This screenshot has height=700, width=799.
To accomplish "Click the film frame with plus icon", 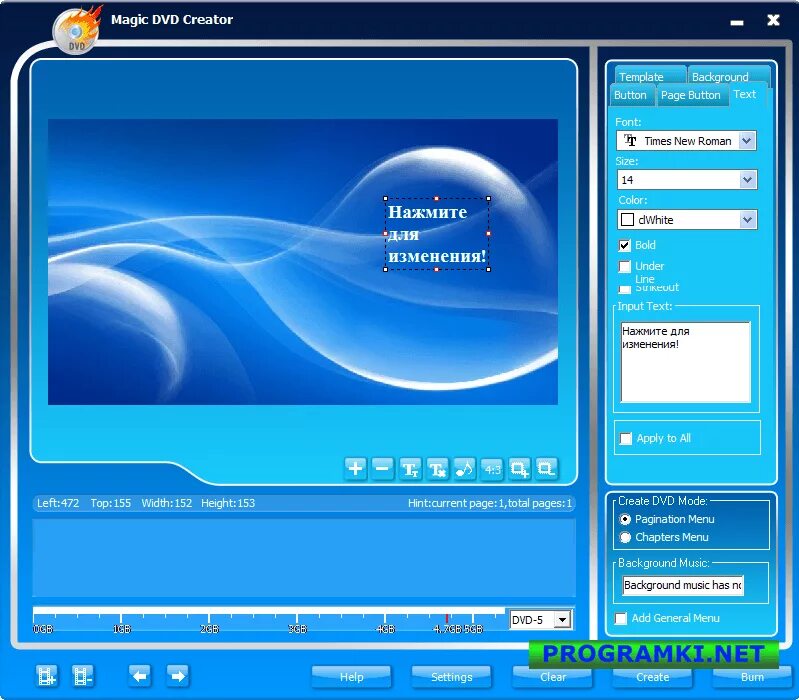I will (519, 468).
